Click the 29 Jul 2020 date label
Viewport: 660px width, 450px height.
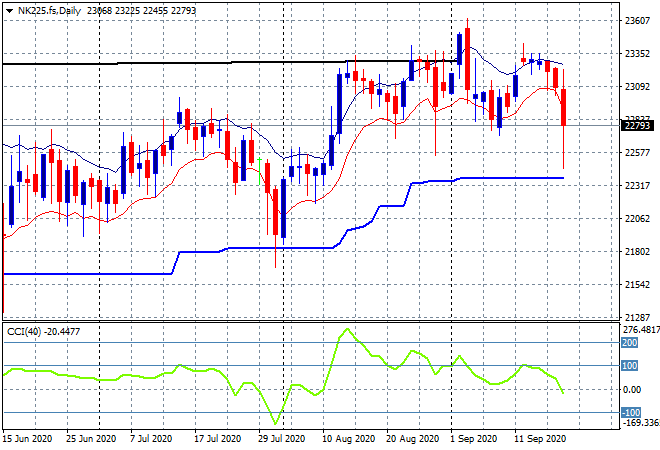pos(282,439)
